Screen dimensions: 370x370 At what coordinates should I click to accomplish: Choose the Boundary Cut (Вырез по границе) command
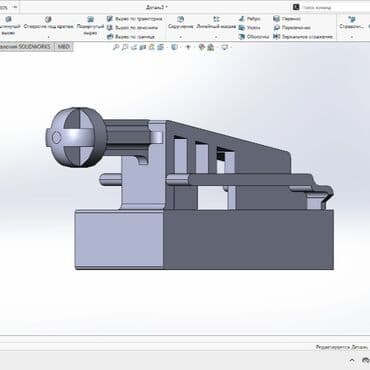131,37
